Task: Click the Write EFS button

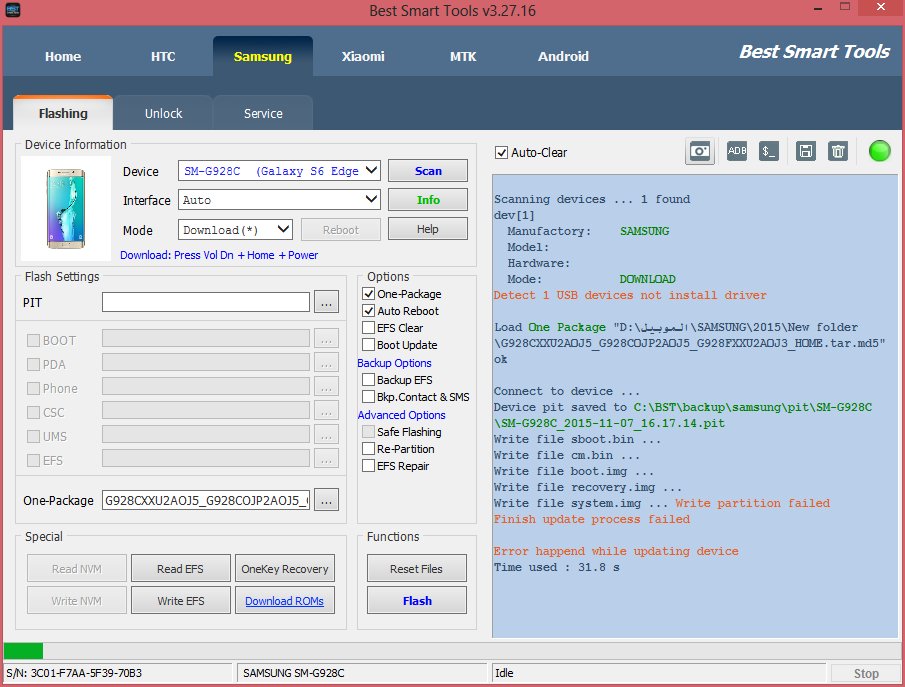Action: tap(181, 600)
